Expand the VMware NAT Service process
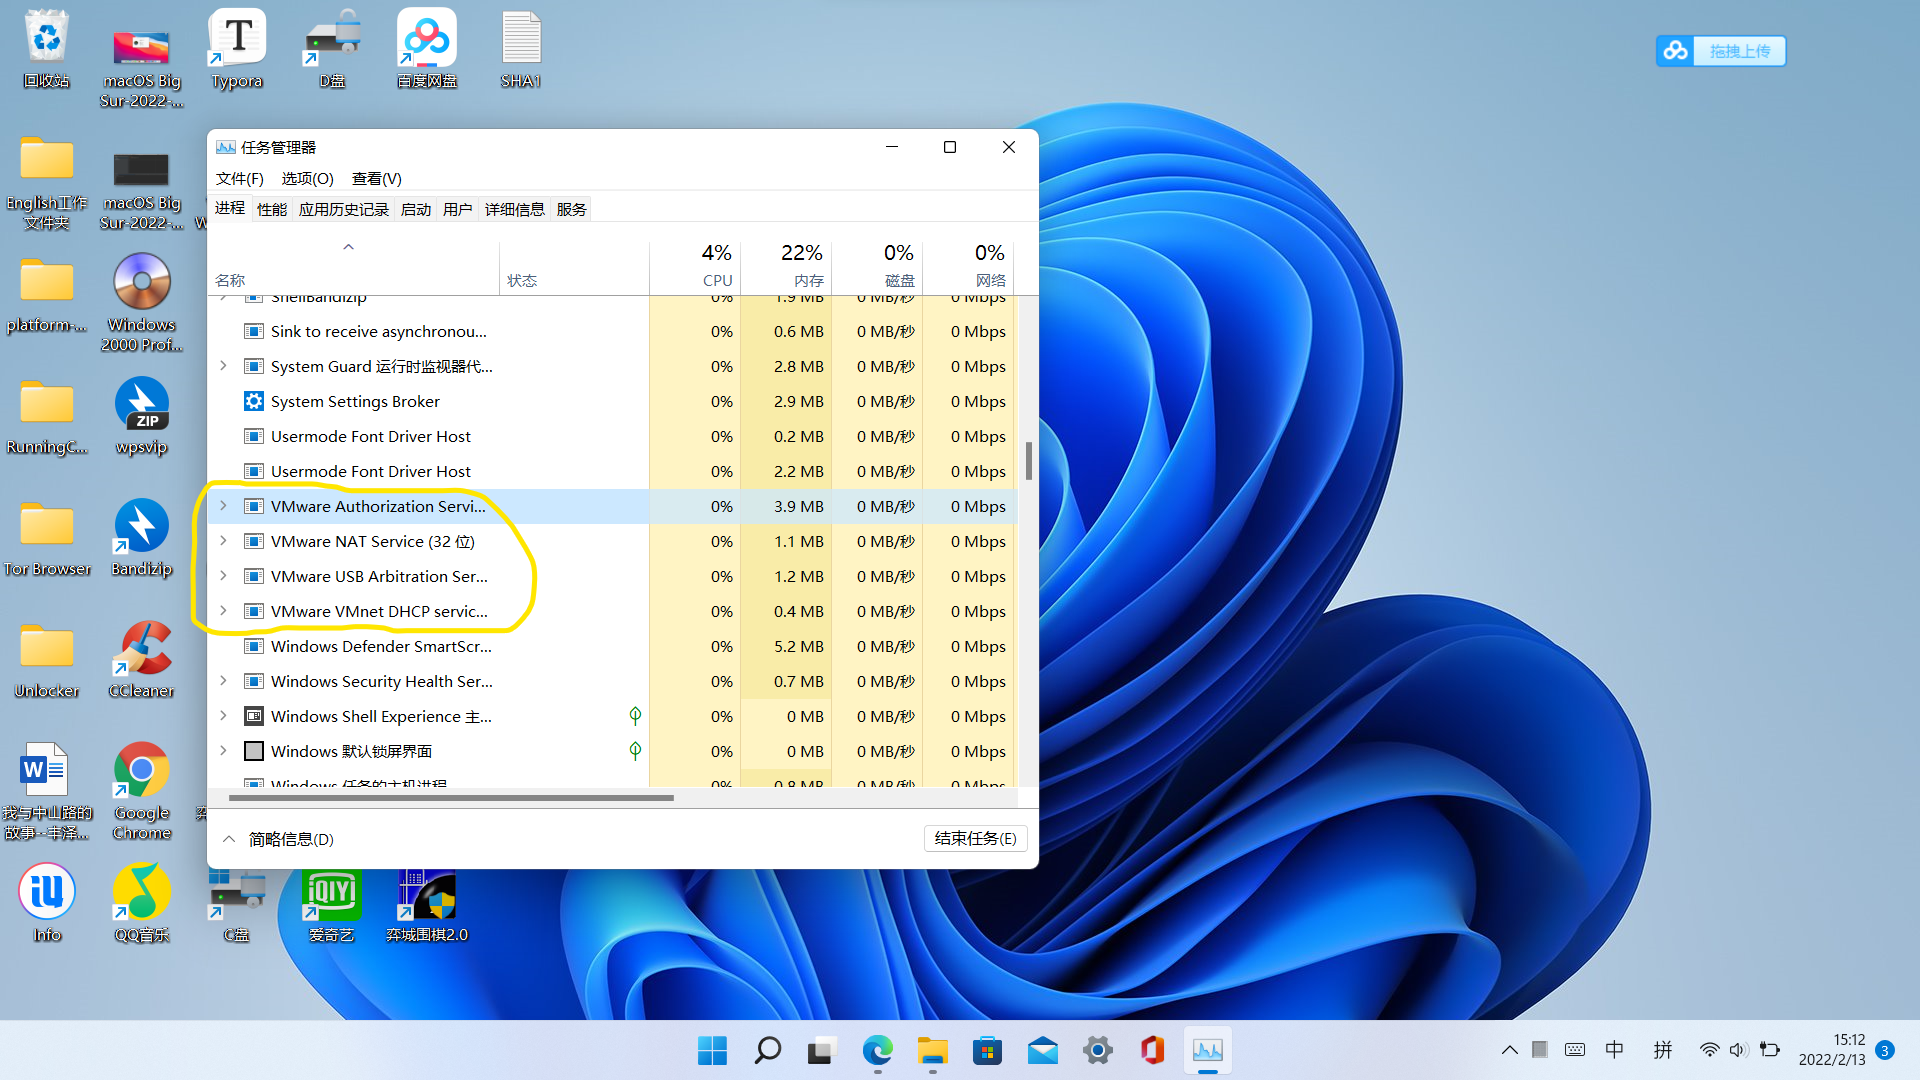The height and width of the screenshot is (1080, 1920). click(223, 541)
